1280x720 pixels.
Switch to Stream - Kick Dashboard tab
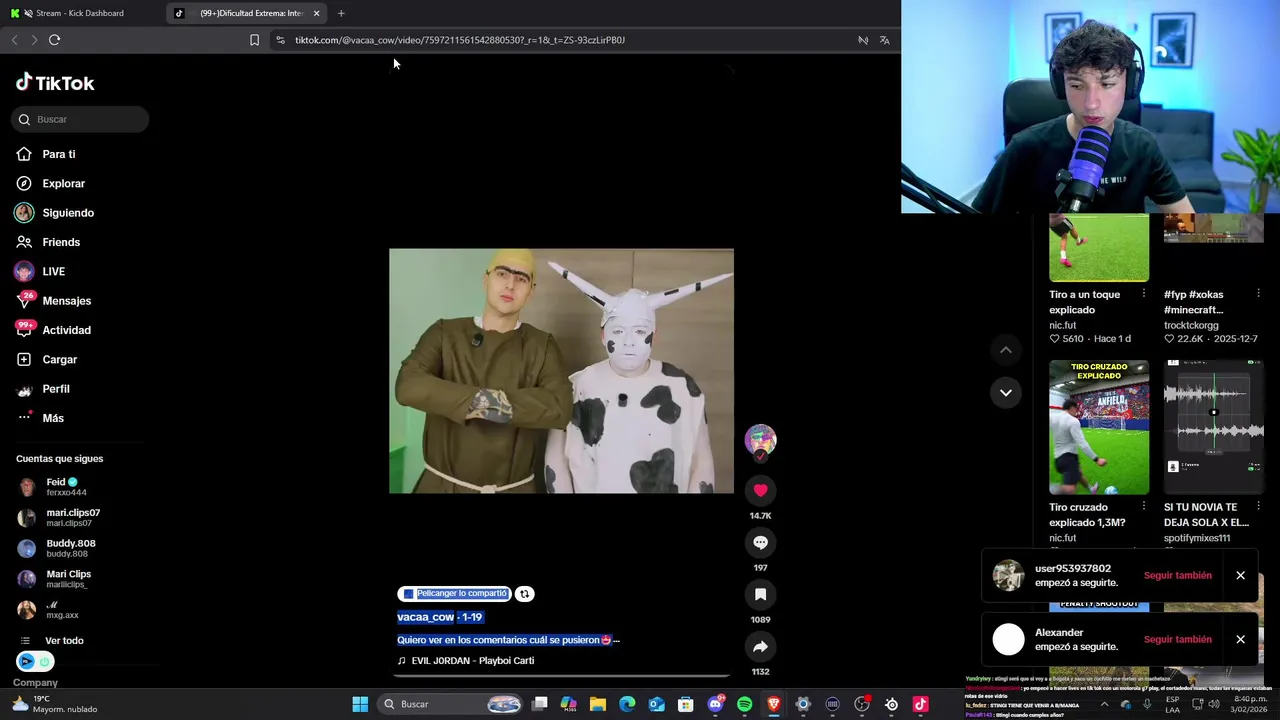click(x=80, y=13)
